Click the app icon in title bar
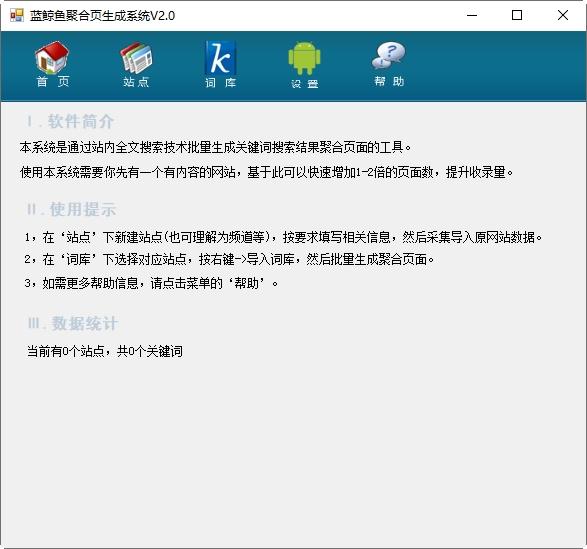This screenshot has width=587, height=549. pos(16,15)
